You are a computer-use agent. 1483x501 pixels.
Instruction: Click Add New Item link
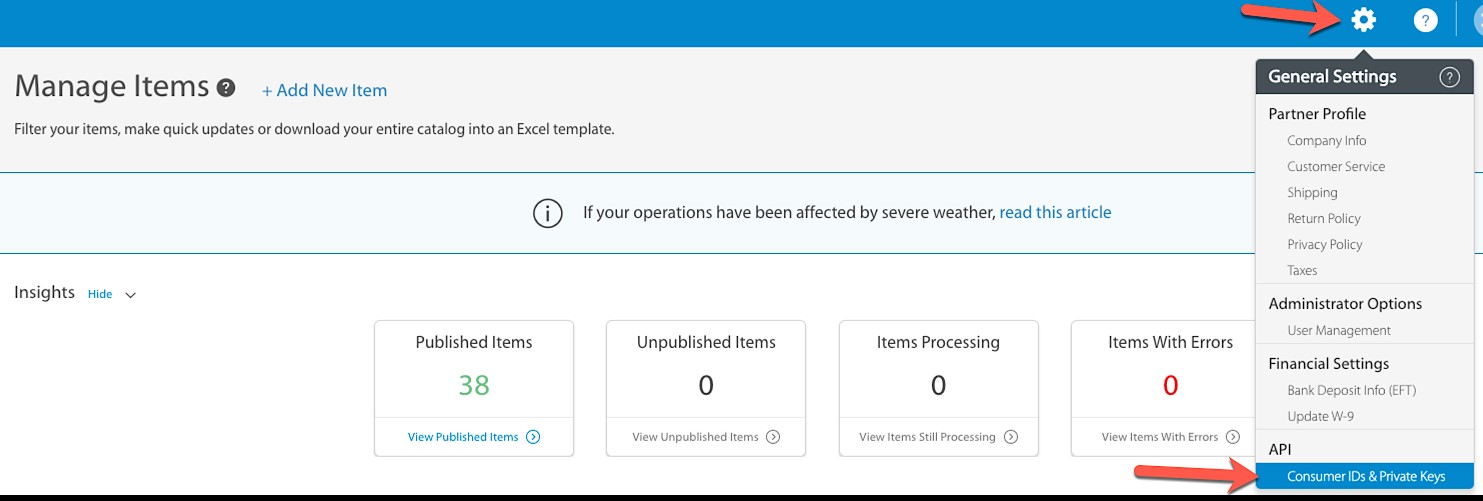[324, 90]
